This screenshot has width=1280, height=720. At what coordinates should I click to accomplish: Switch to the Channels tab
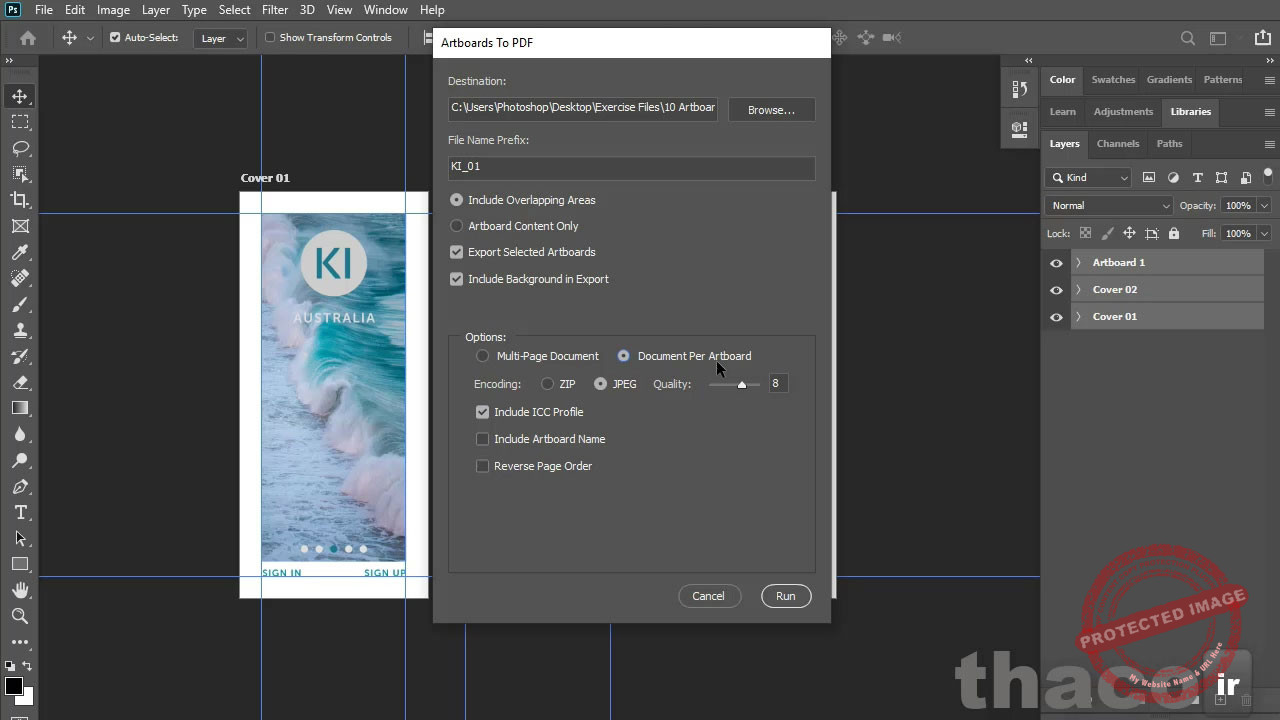coord(1118,143)
